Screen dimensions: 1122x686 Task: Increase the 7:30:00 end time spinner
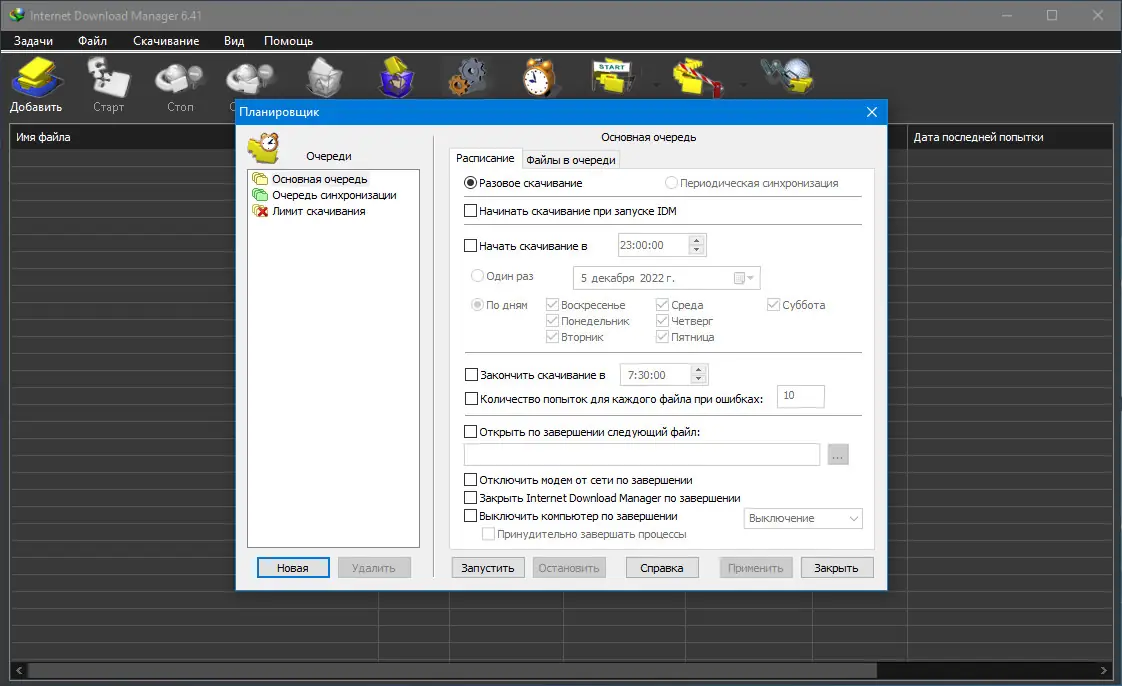[699, 370]
